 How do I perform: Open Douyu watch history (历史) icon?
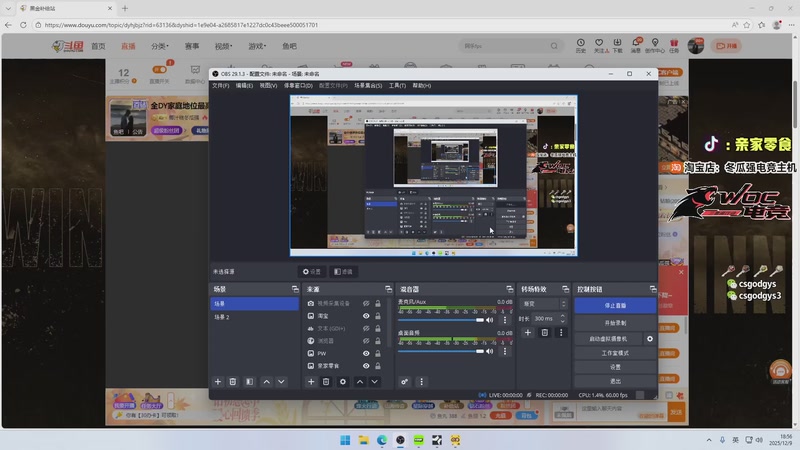581,45
